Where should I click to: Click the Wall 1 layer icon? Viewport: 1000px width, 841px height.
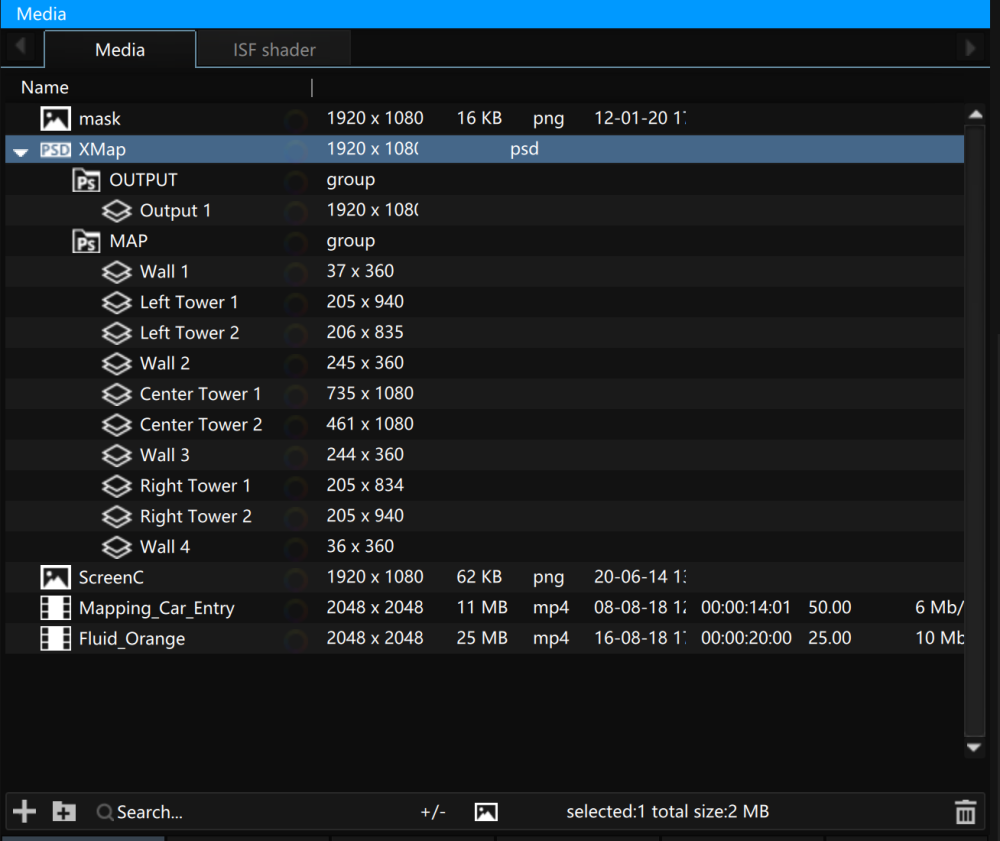(117, 272)
